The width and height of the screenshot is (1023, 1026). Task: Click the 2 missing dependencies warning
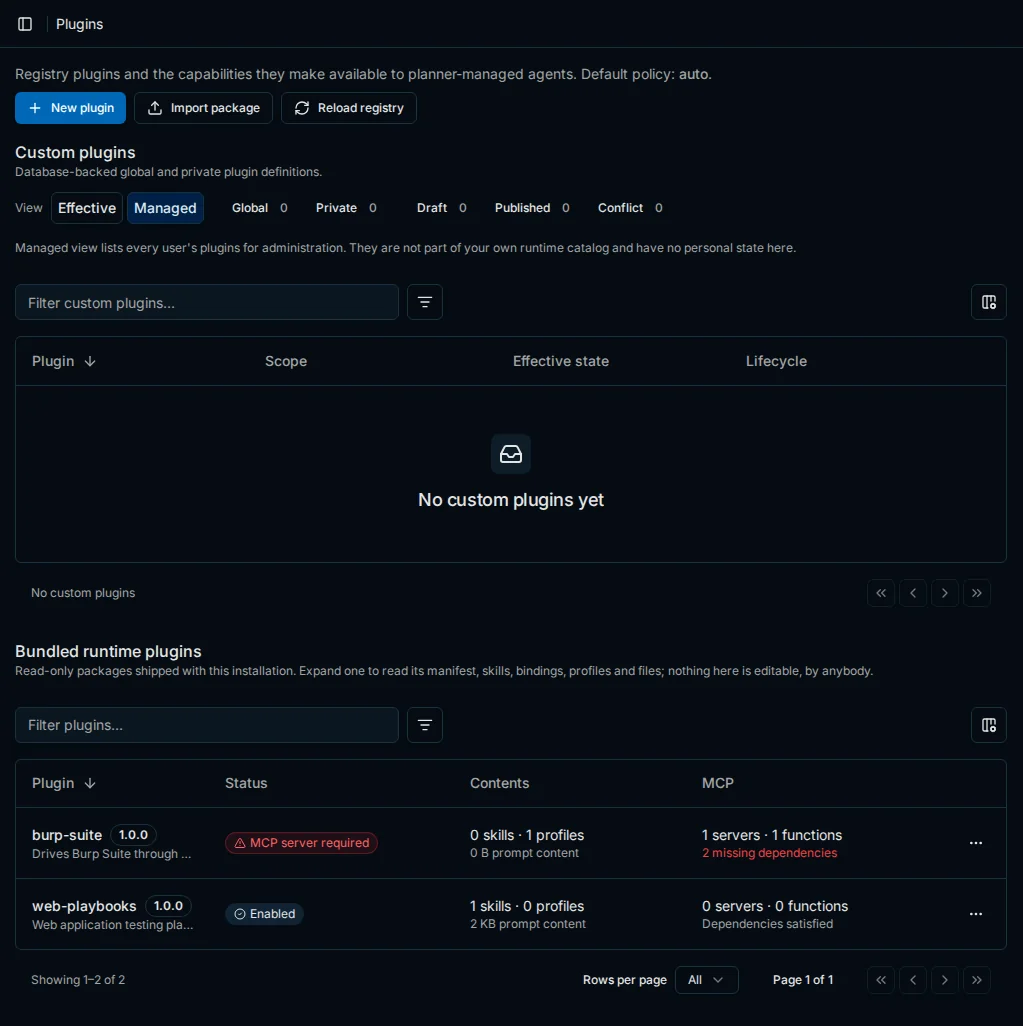point(770,853)
